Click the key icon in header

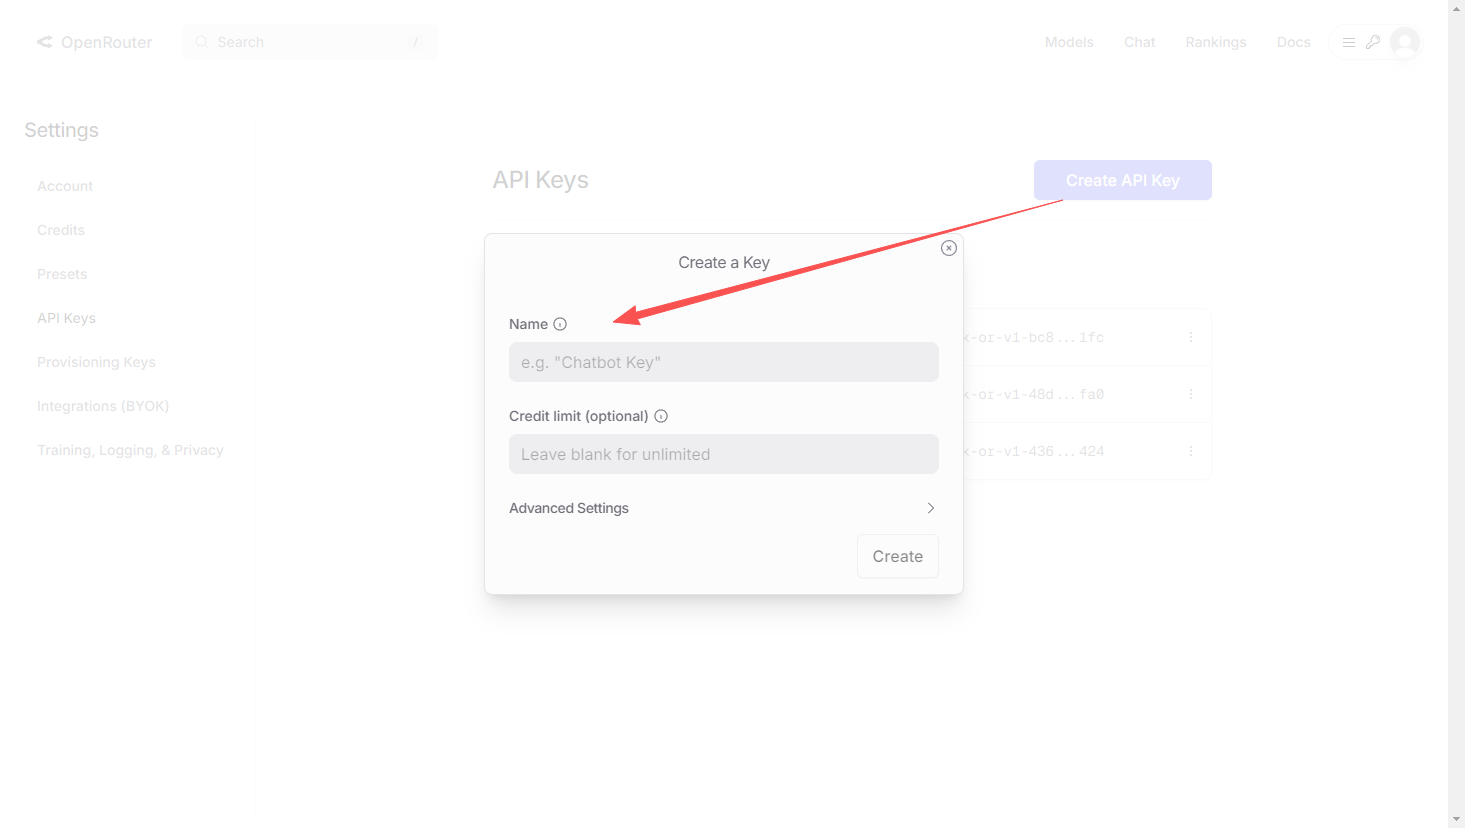tap(1373, 42)
